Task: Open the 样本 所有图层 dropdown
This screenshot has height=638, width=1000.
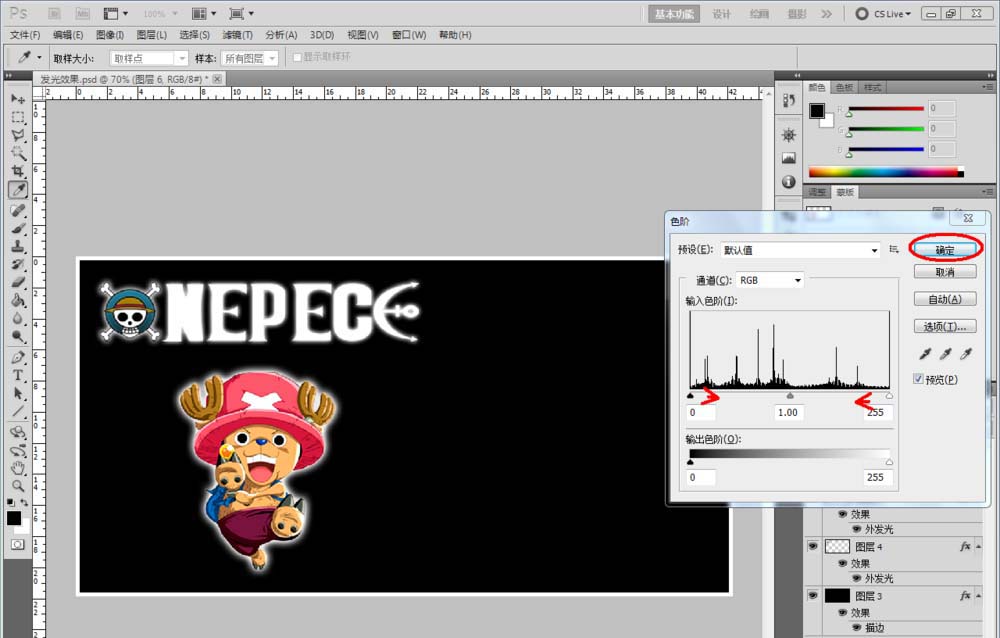Action: click(x=249, y=58)
